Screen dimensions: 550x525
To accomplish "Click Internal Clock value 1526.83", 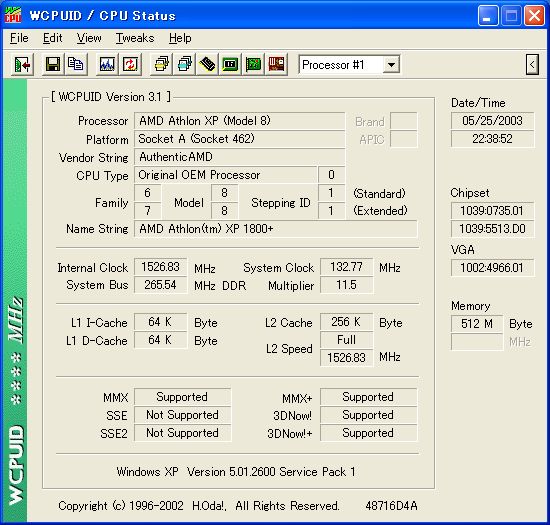I will 160,267.
